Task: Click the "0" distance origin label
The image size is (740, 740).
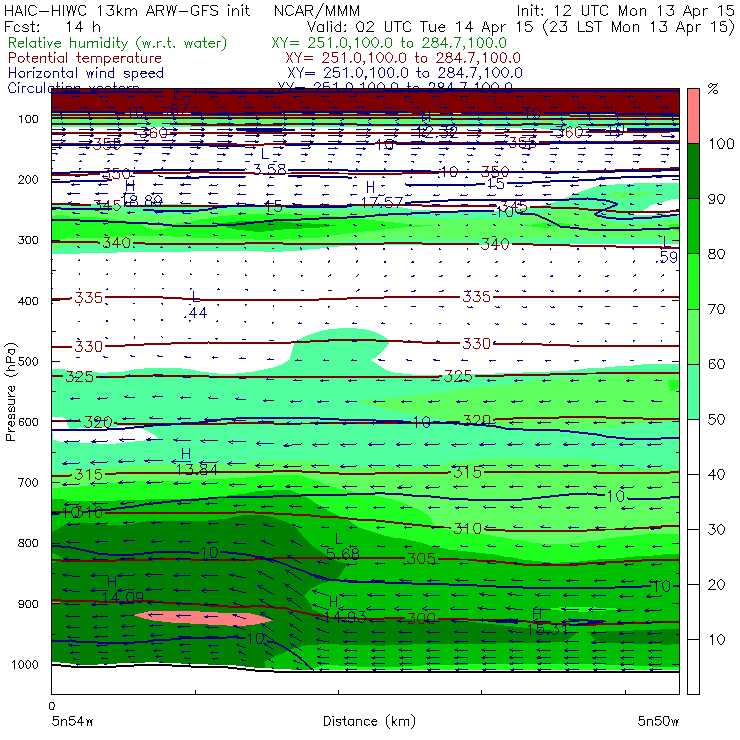Action: [52, 706]
